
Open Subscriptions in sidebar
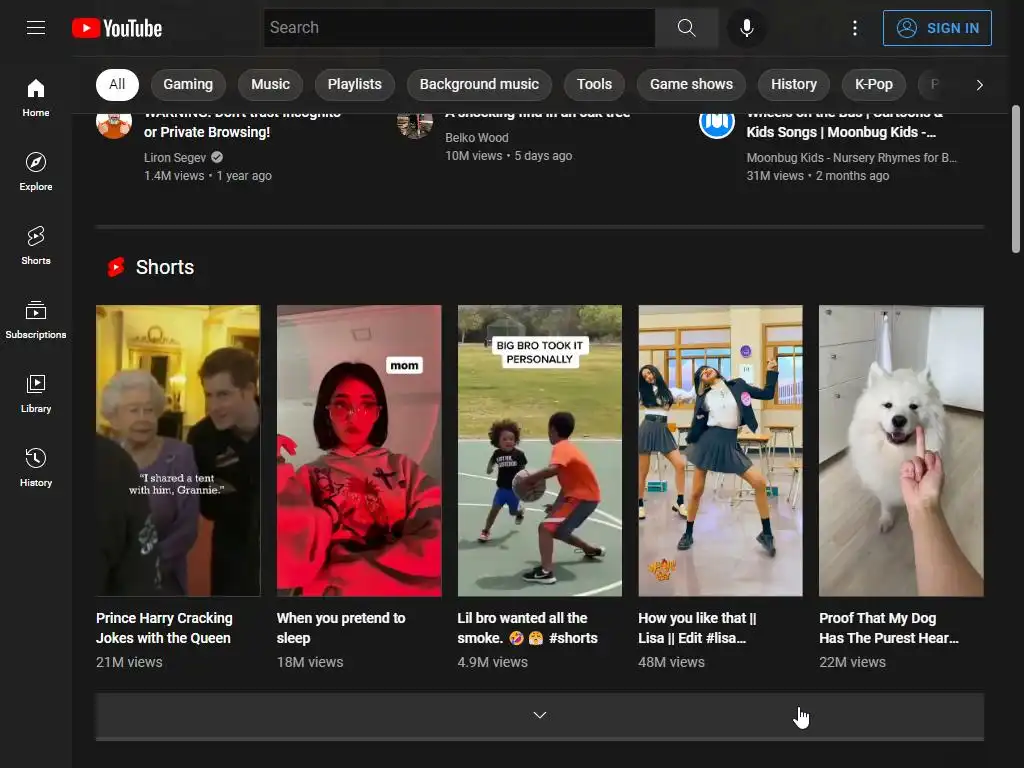(36, 319)
